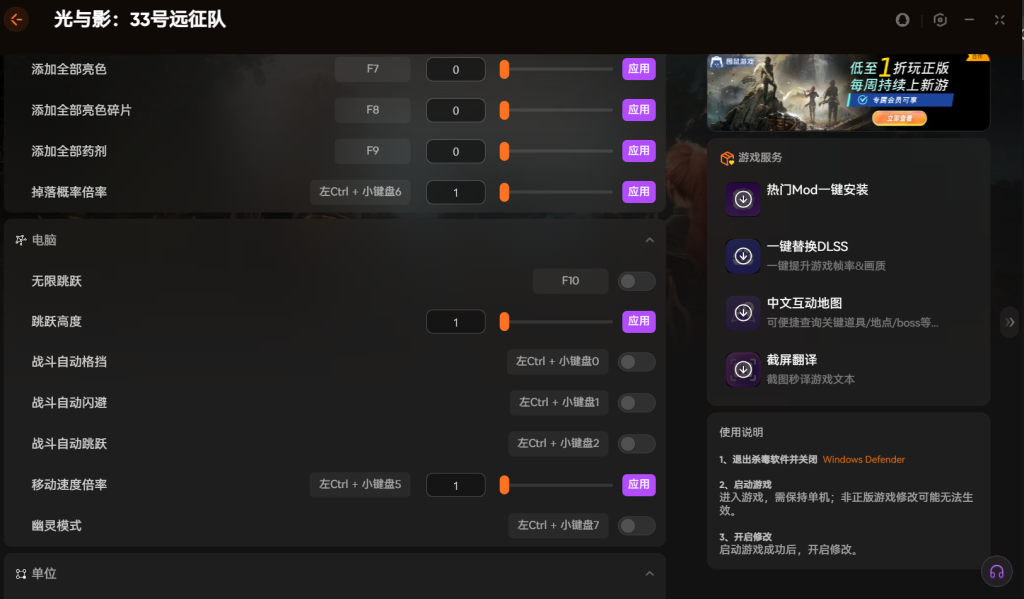
Task: Open the 中文互动地图 download icon
Action: pos(743,313)
